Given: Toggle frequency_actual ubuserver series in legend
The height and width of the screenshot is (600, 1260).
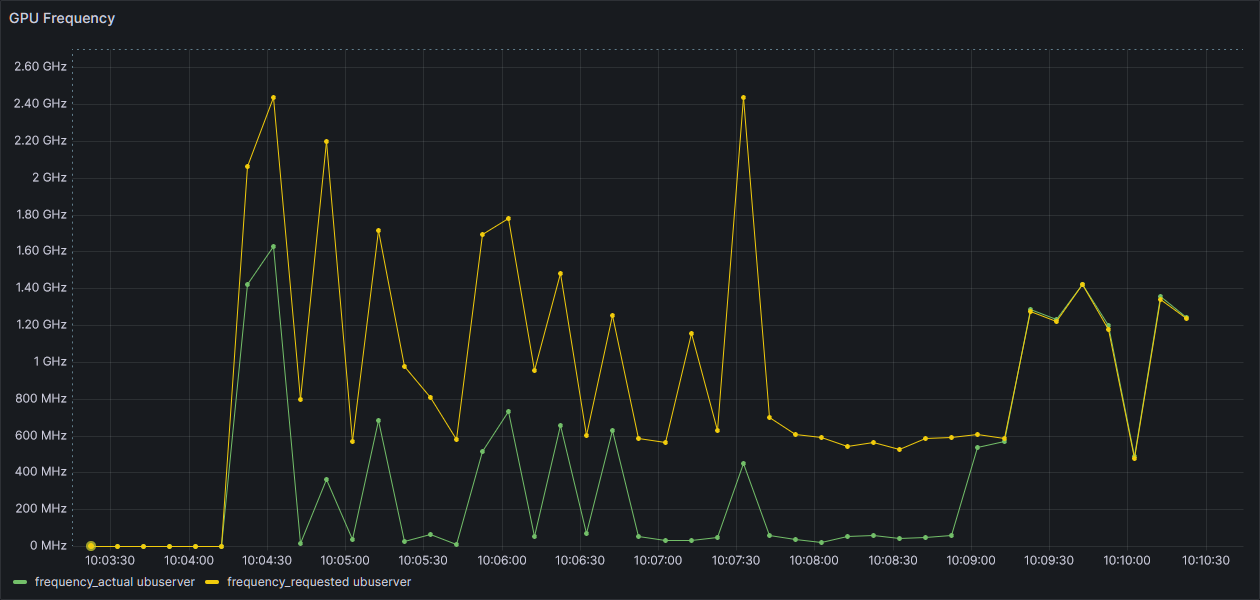Looking at the screenshot, I should tap(114, 581).
